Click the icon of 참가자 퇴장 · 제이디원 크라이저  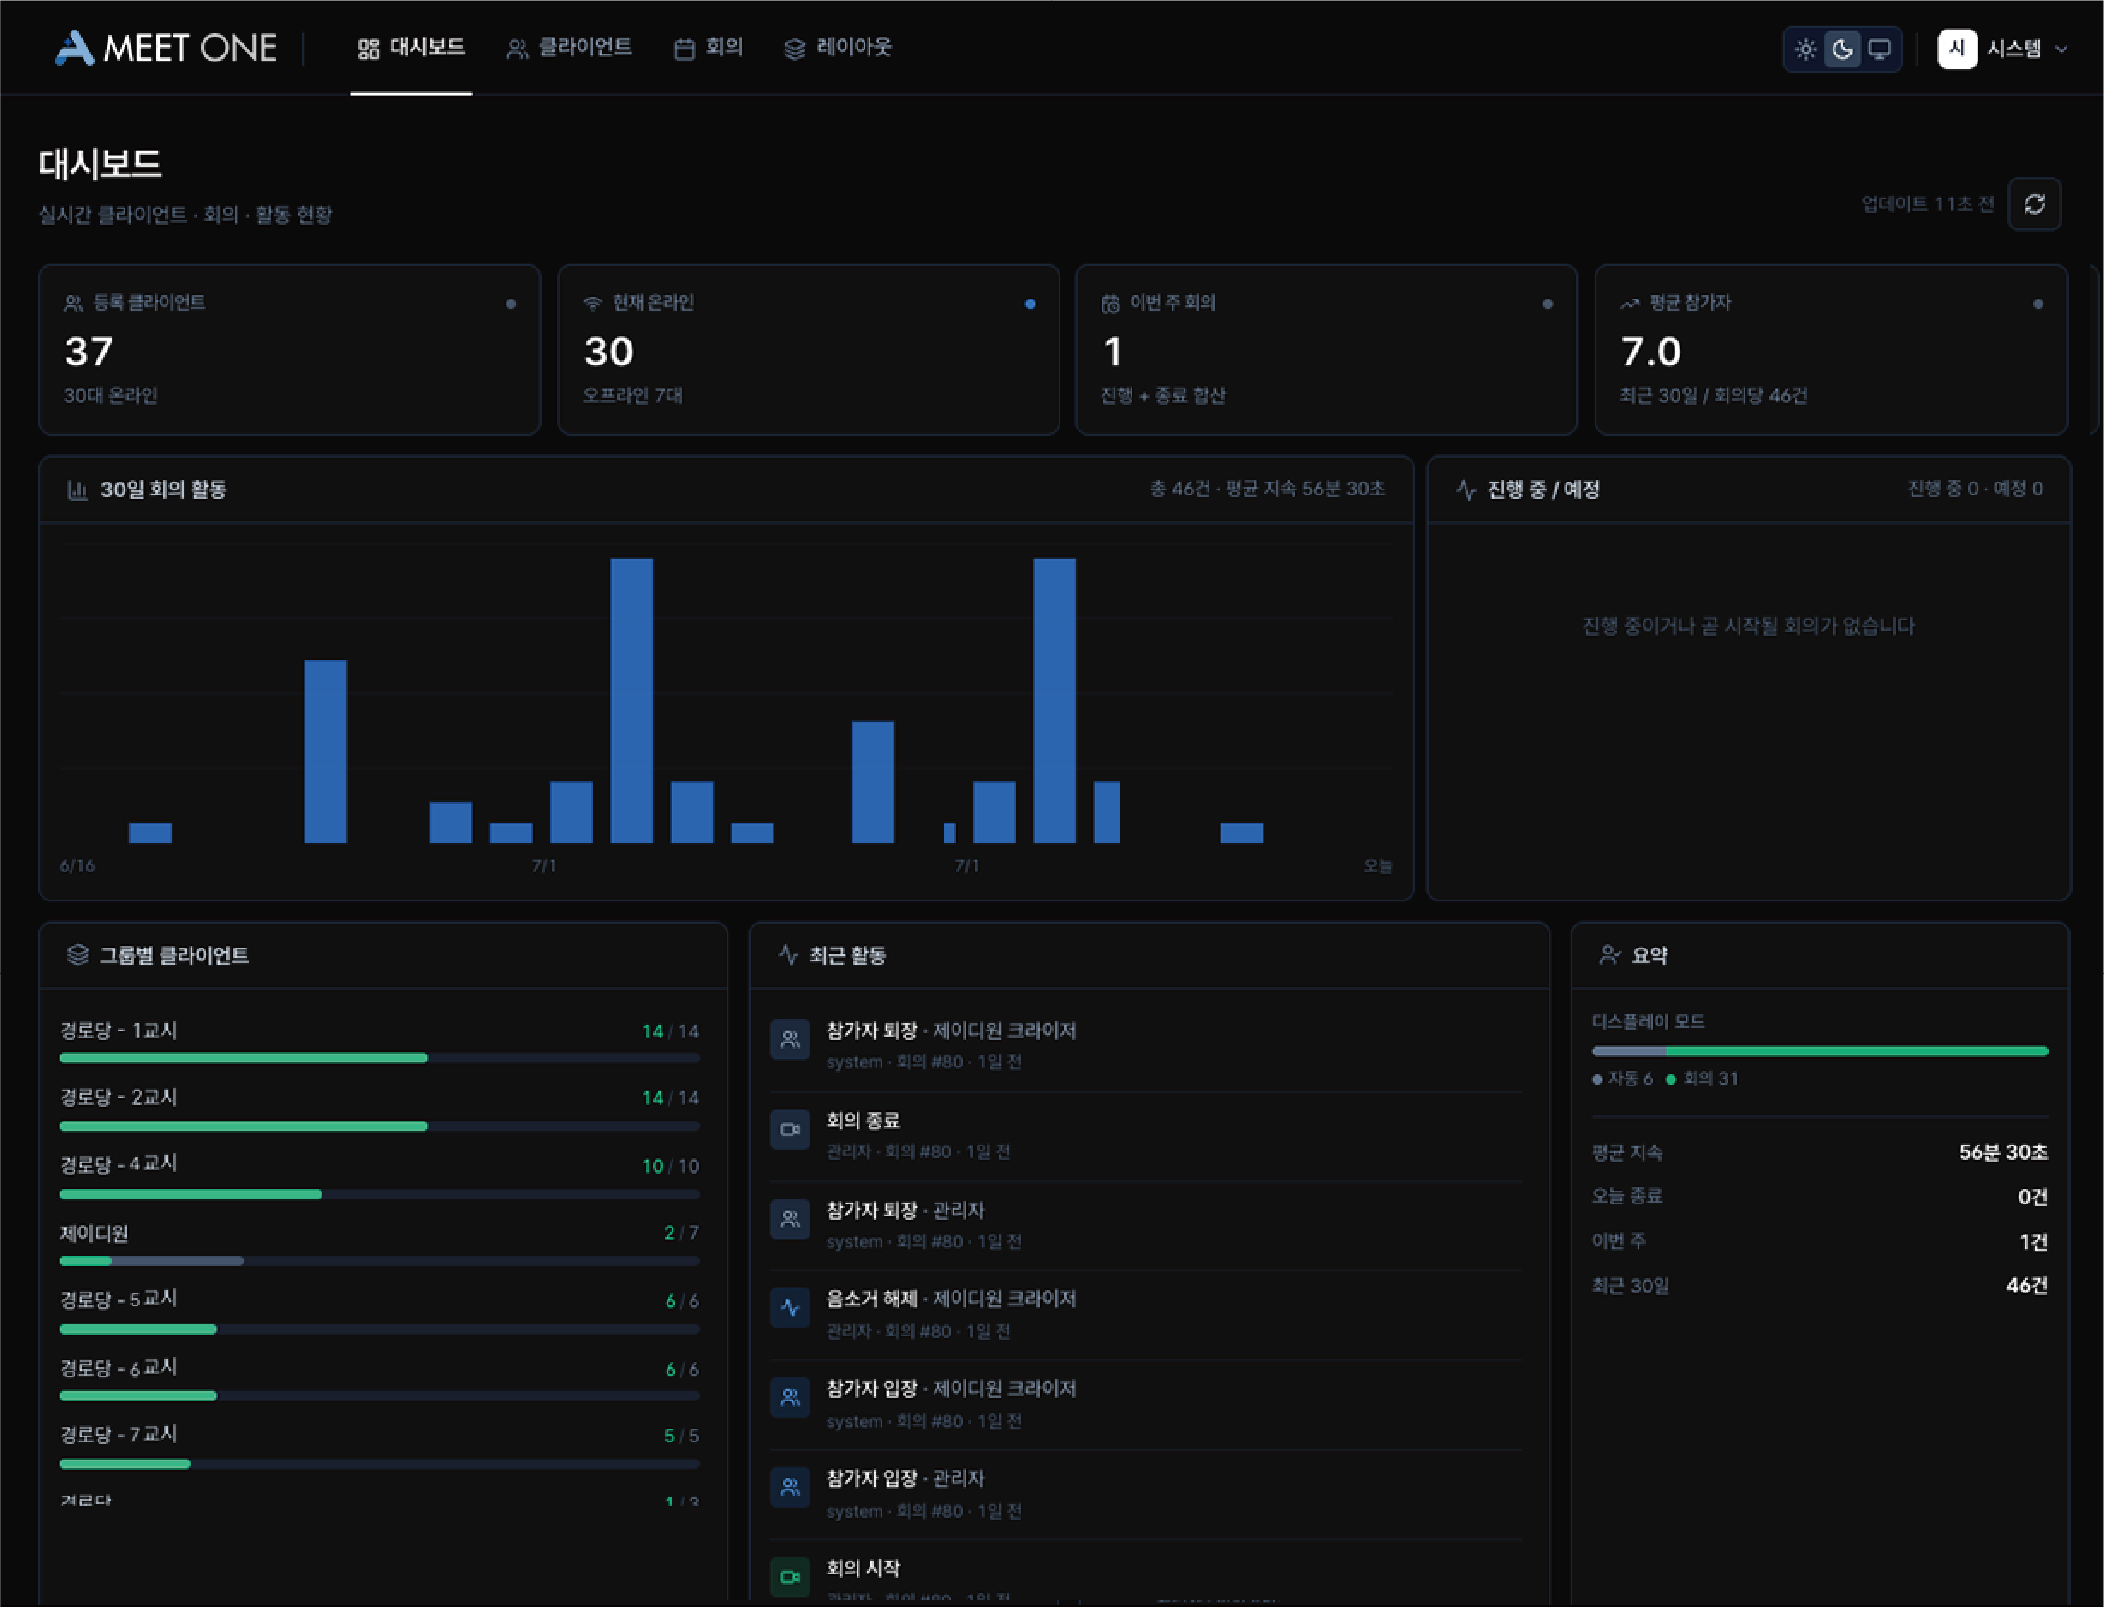(790, 1040)
